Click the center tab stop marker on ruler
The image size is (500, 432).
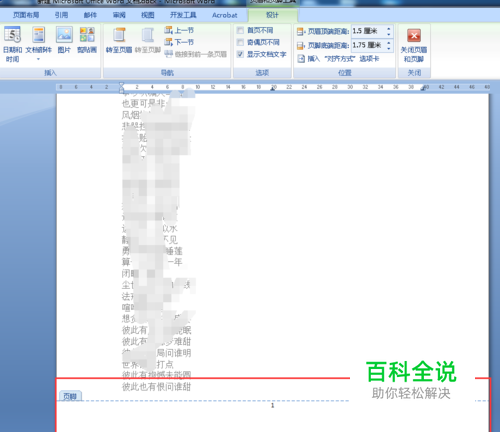pyautogui.click(x=273, y=88)
